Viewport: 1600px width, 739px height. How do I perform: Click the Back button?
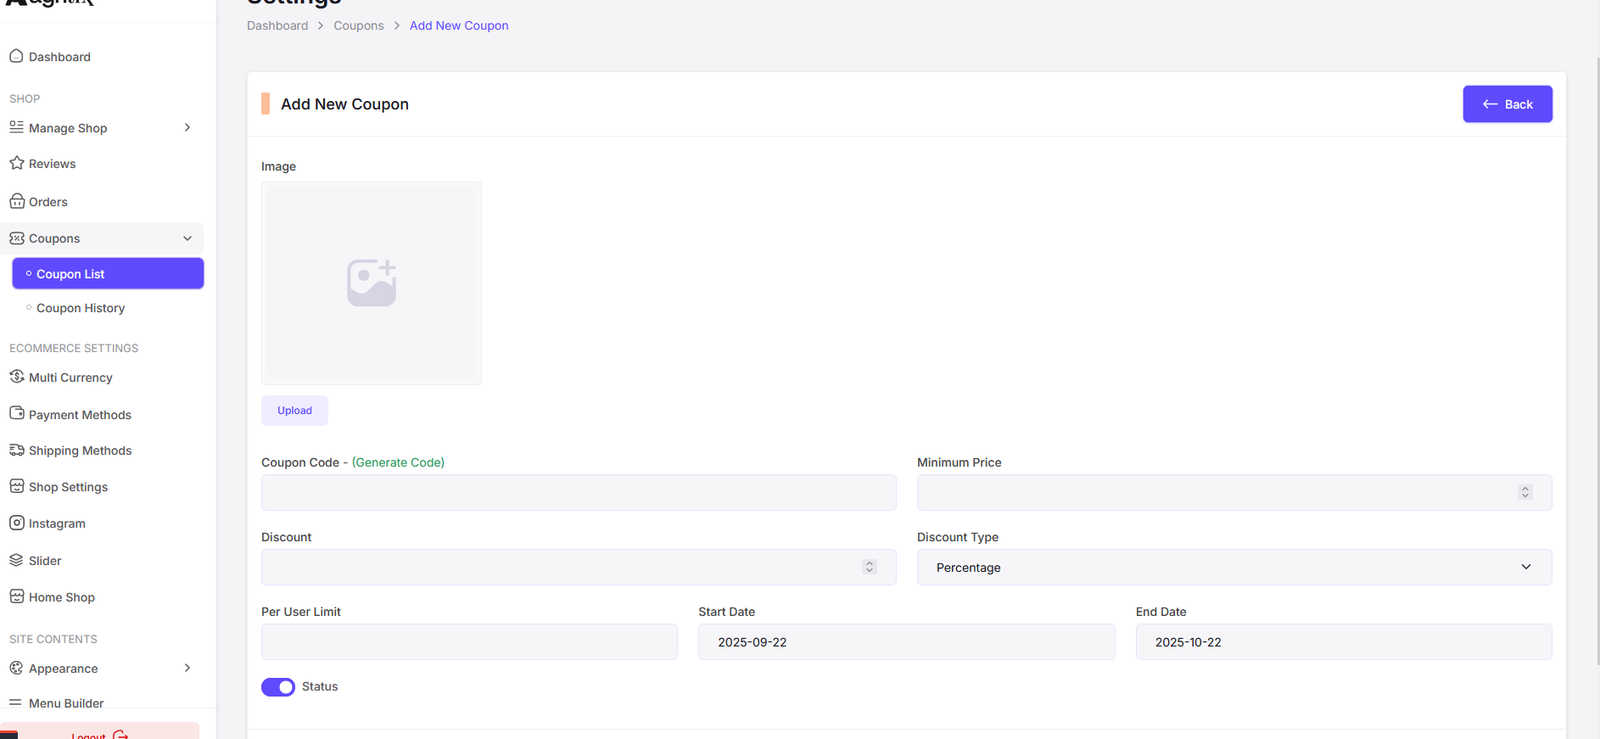pos(1507,104)
